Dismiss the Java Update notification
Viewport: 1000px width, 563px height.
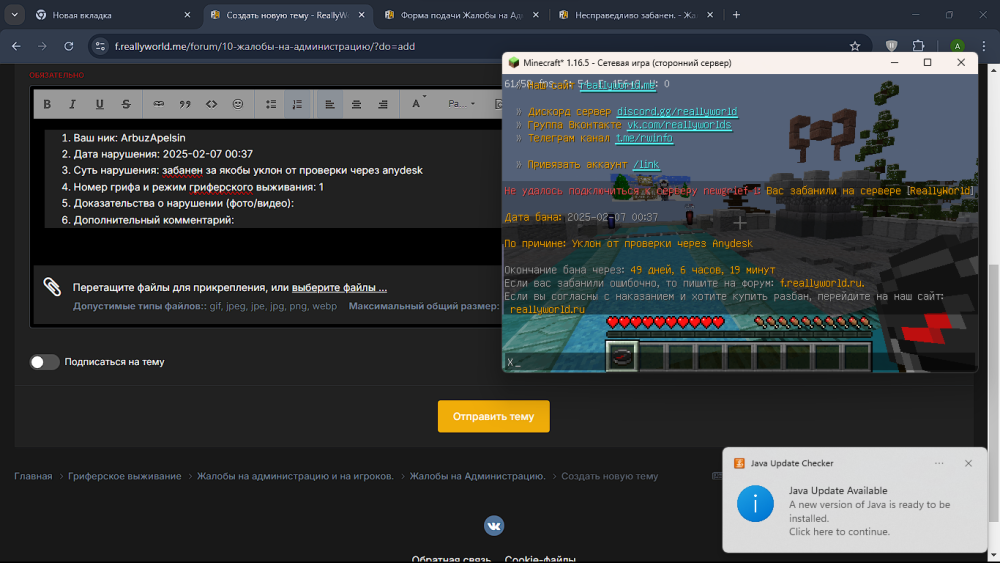click(x=968, y=464)
